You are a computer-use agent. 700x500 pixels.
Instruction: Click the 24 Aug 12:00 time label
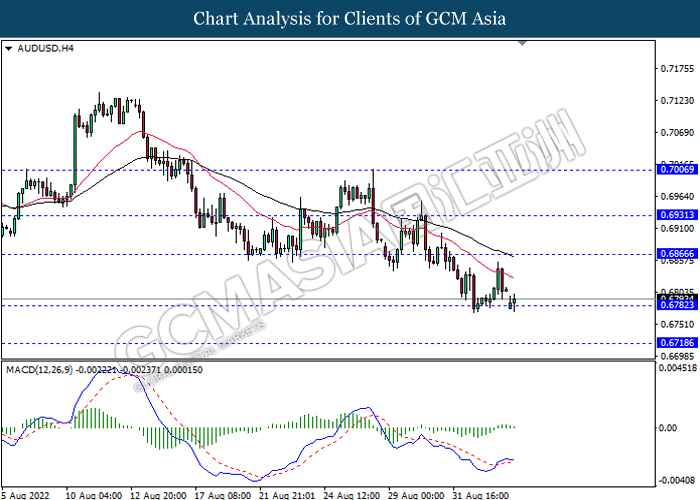tap(352, 496)
